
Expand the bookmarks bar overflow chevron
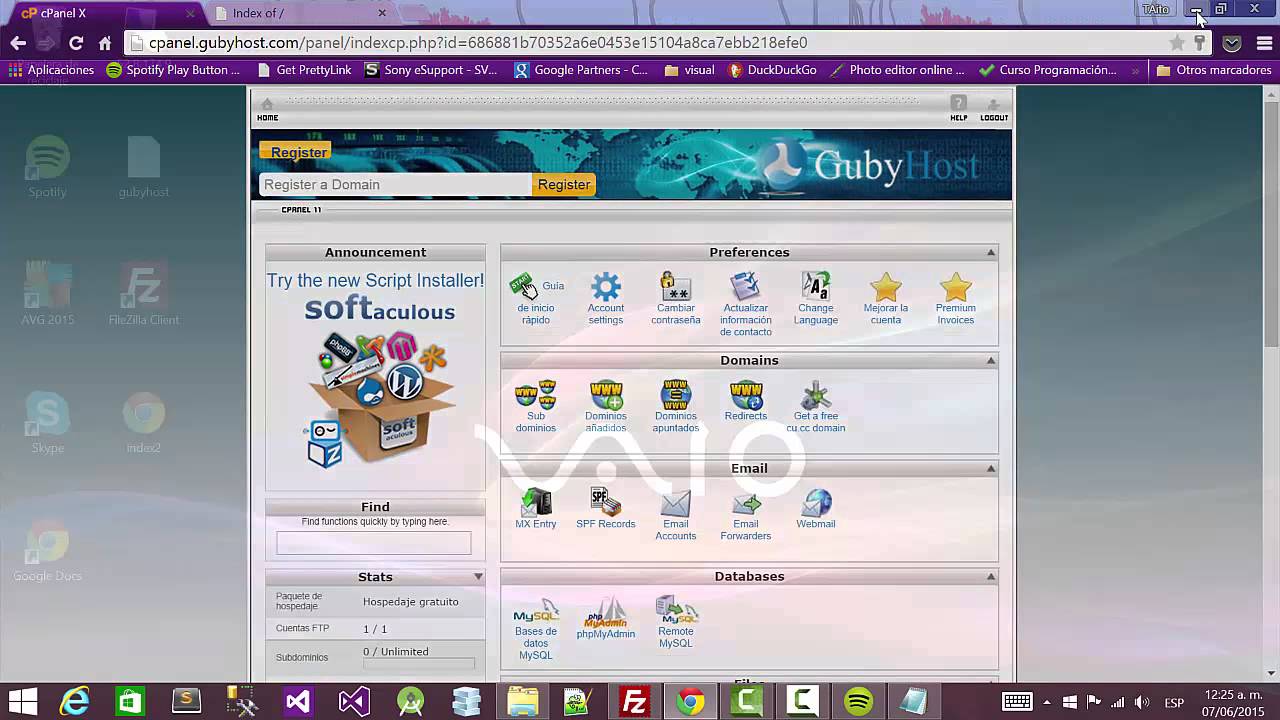1135,70
